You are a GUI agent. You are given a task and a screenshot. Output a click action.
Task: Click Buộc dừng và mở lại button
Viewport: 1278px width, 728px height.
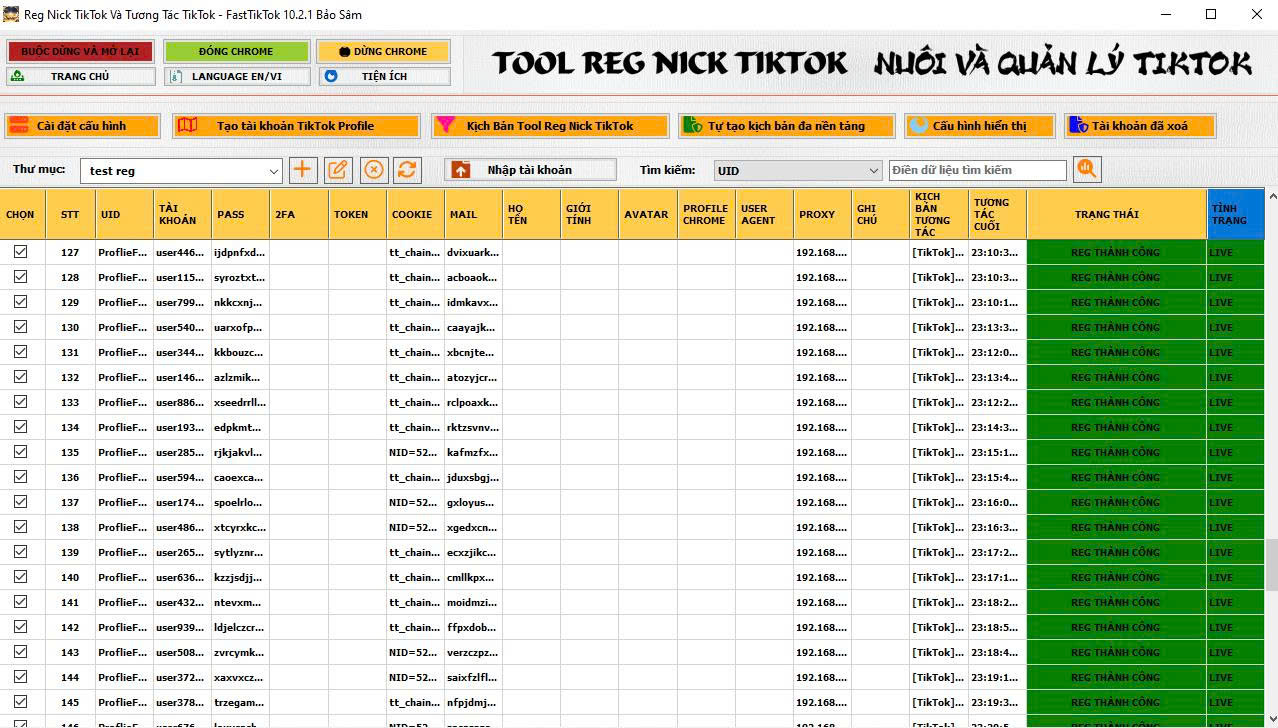80,51
